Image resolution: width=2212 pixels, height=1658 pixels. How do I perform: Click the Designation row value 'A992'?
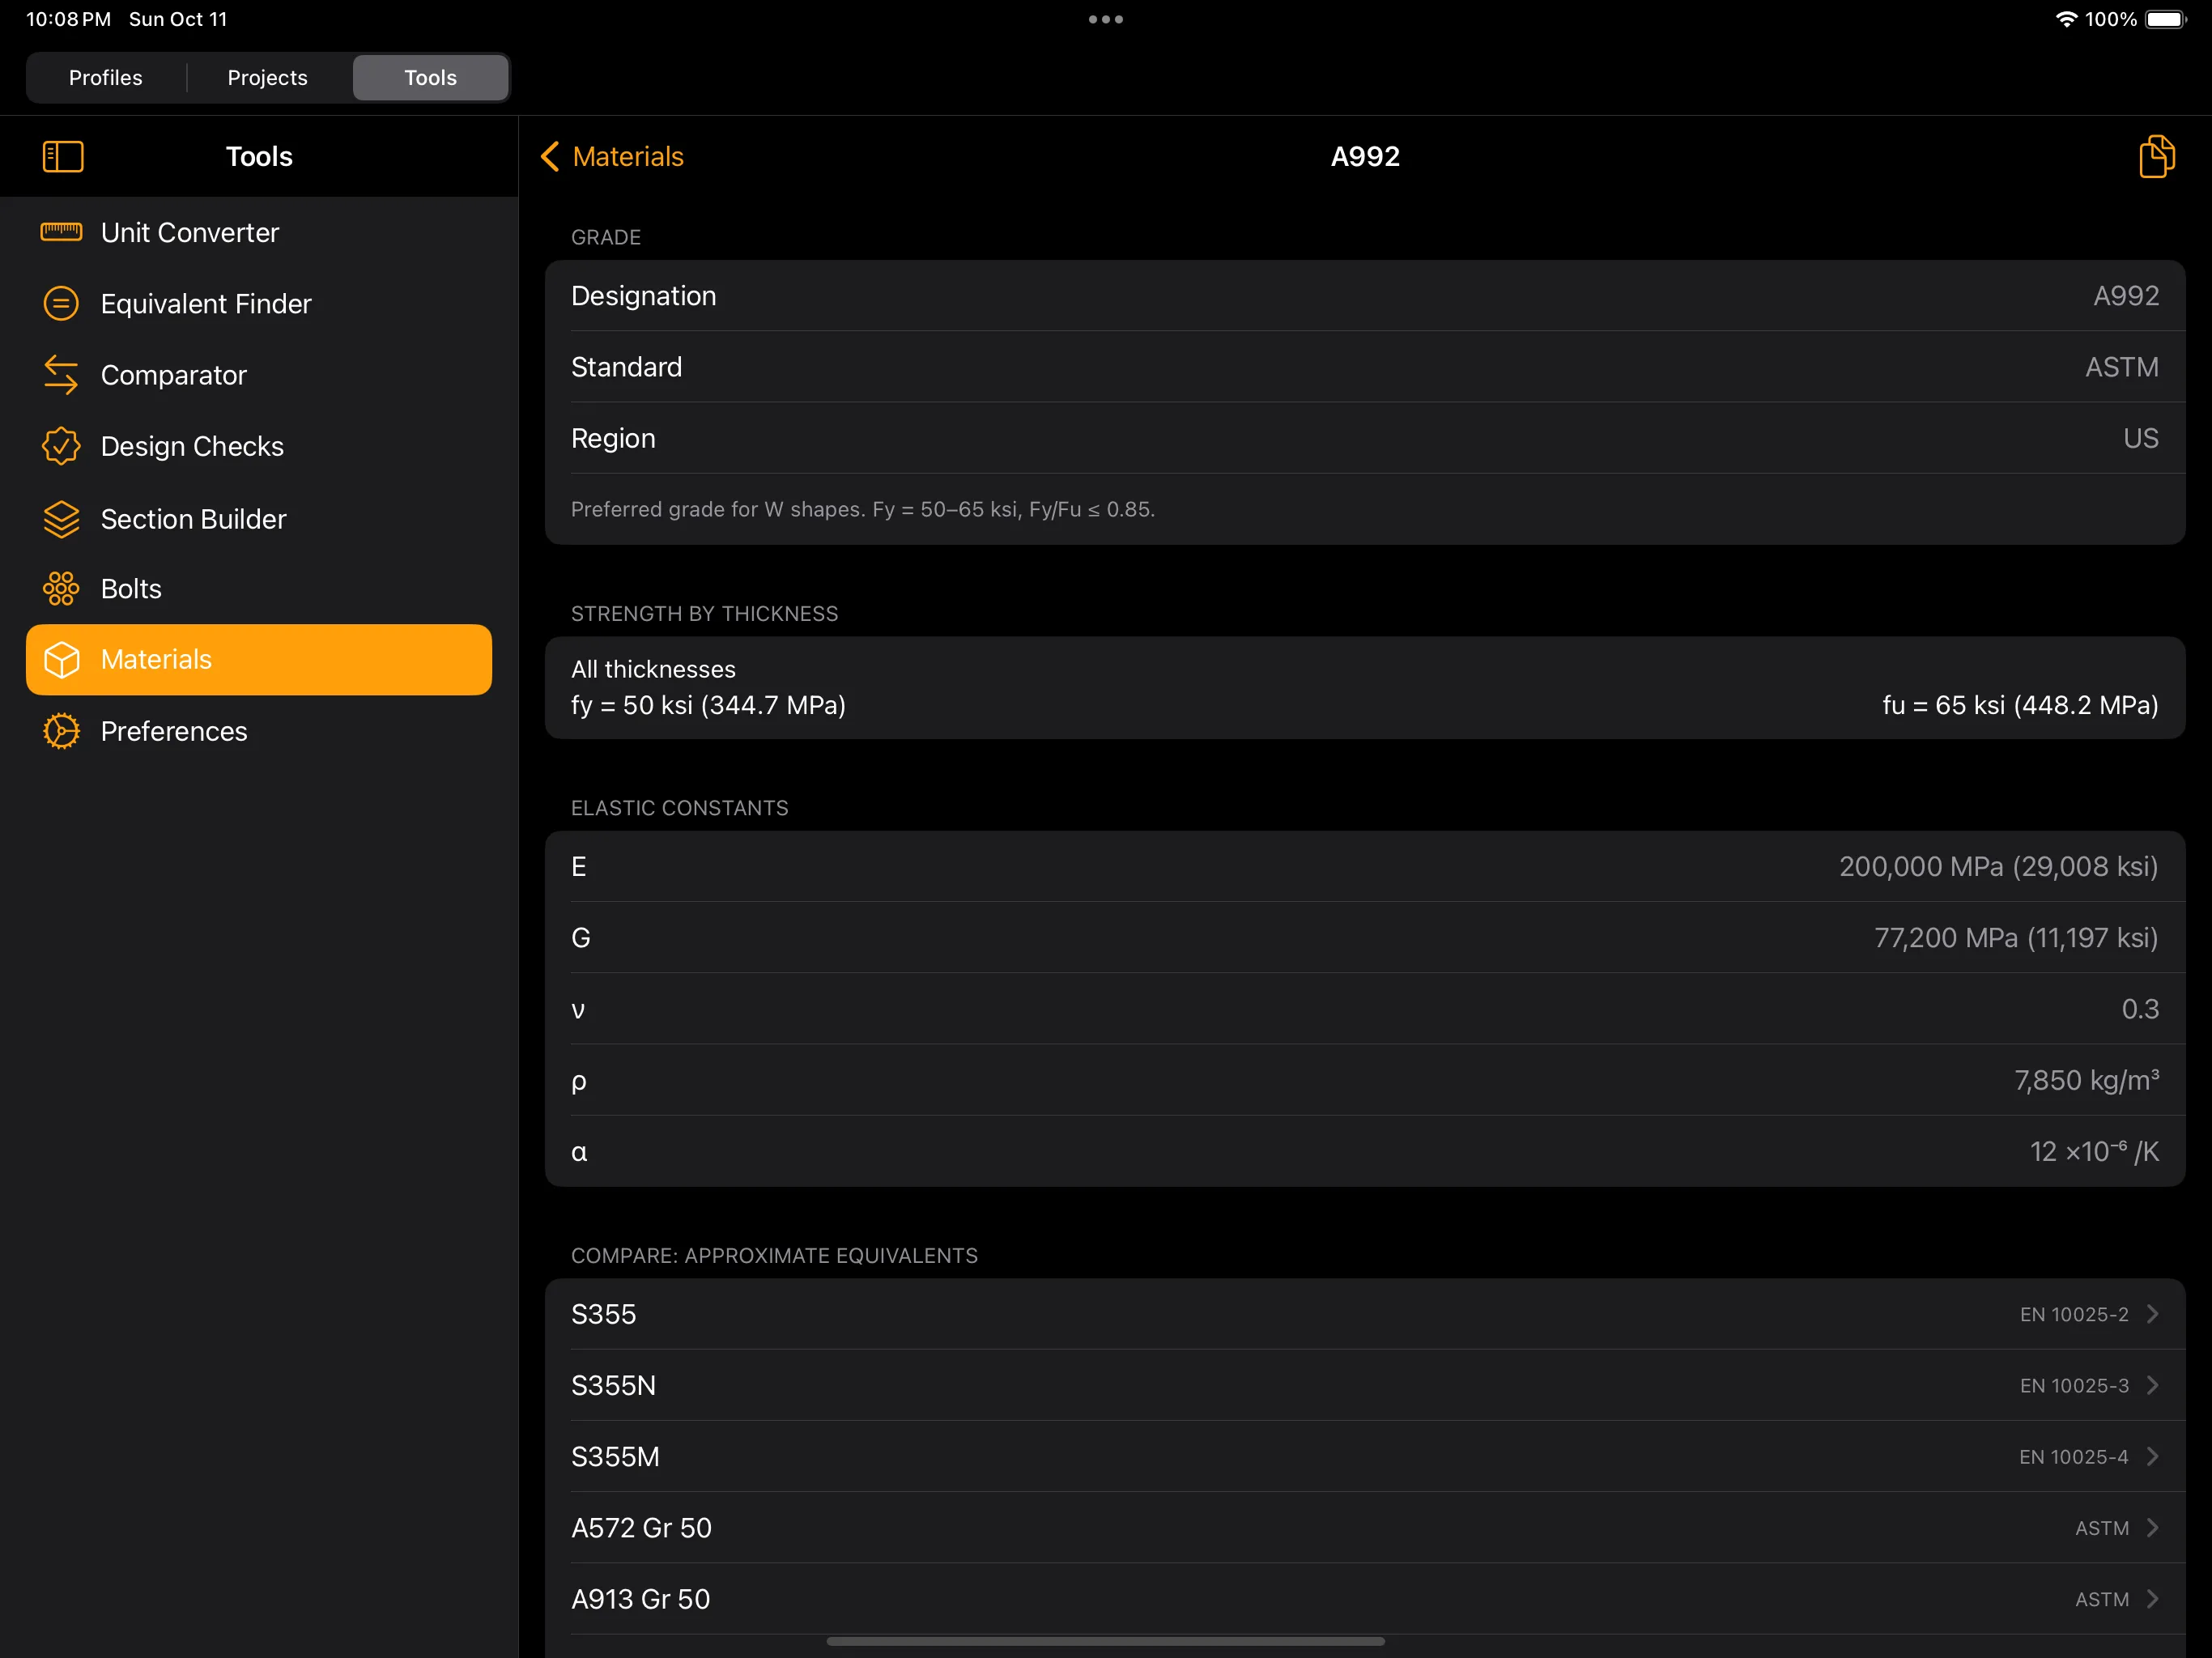pos(2126,296)
